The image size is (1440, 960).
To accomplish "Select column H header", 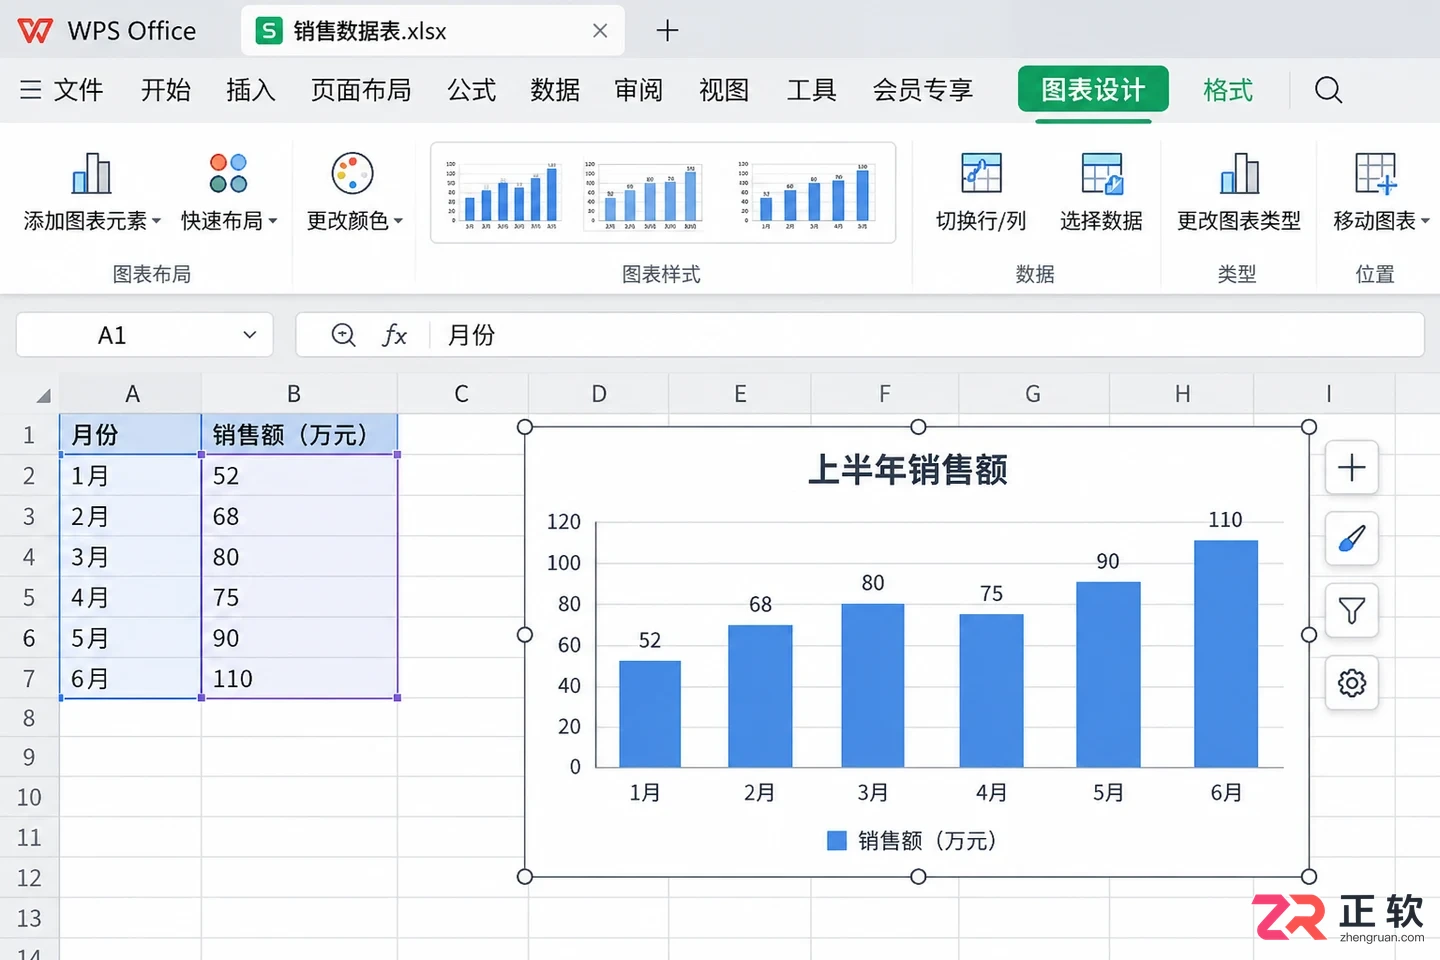I will tap(1182, 394).
